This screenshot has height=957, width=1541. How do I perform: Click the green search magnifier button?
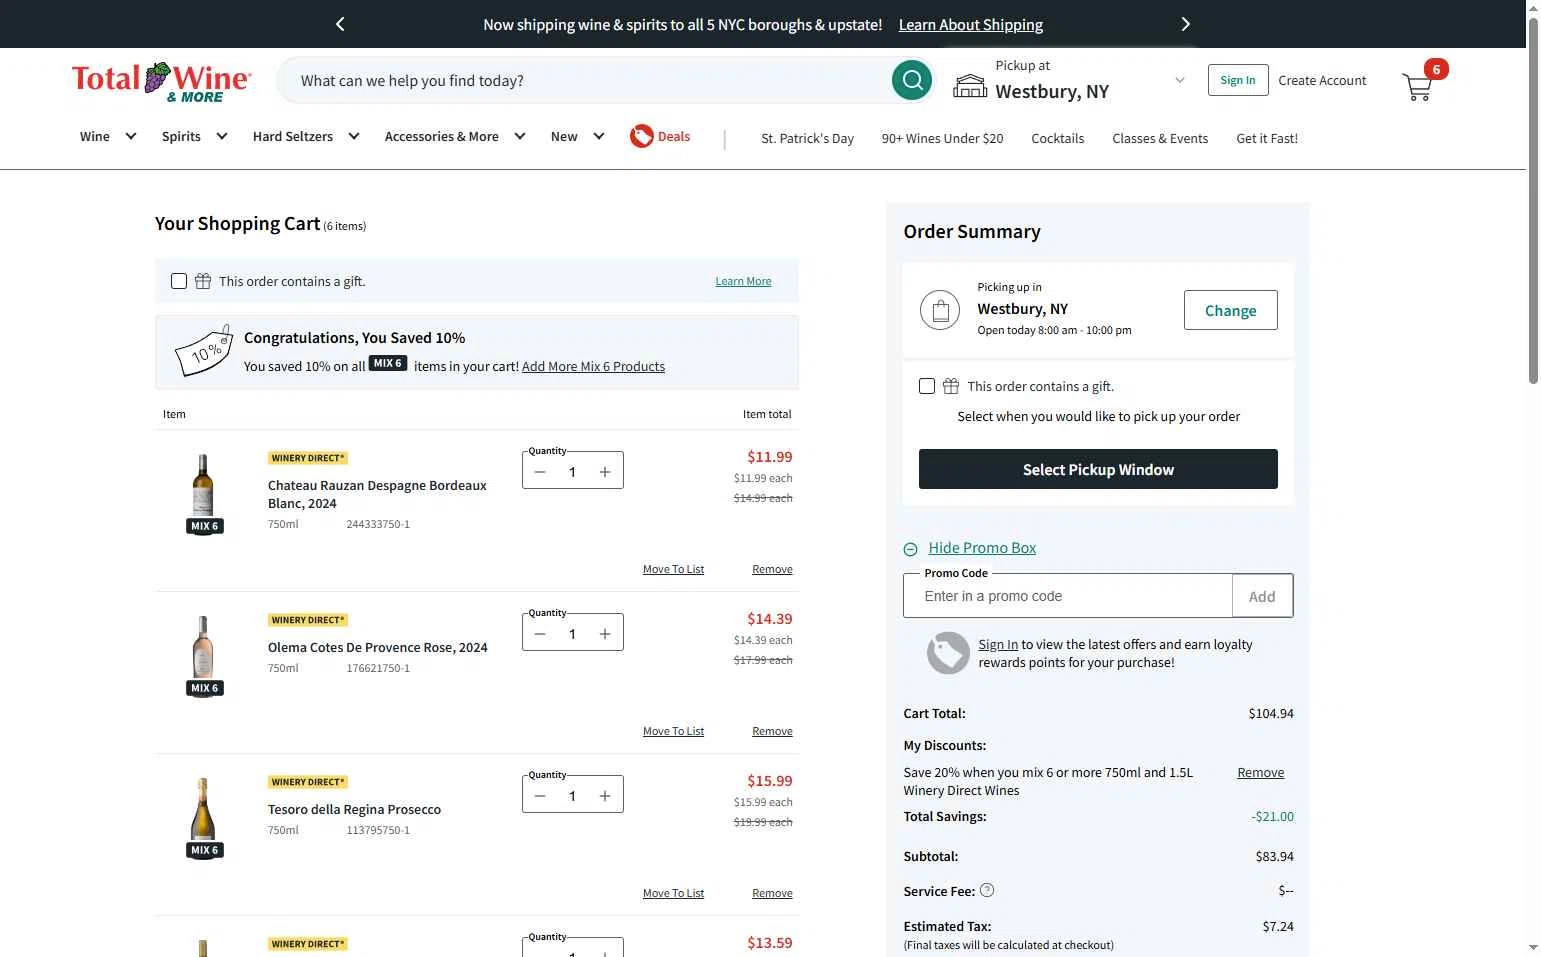click(911, 80)
